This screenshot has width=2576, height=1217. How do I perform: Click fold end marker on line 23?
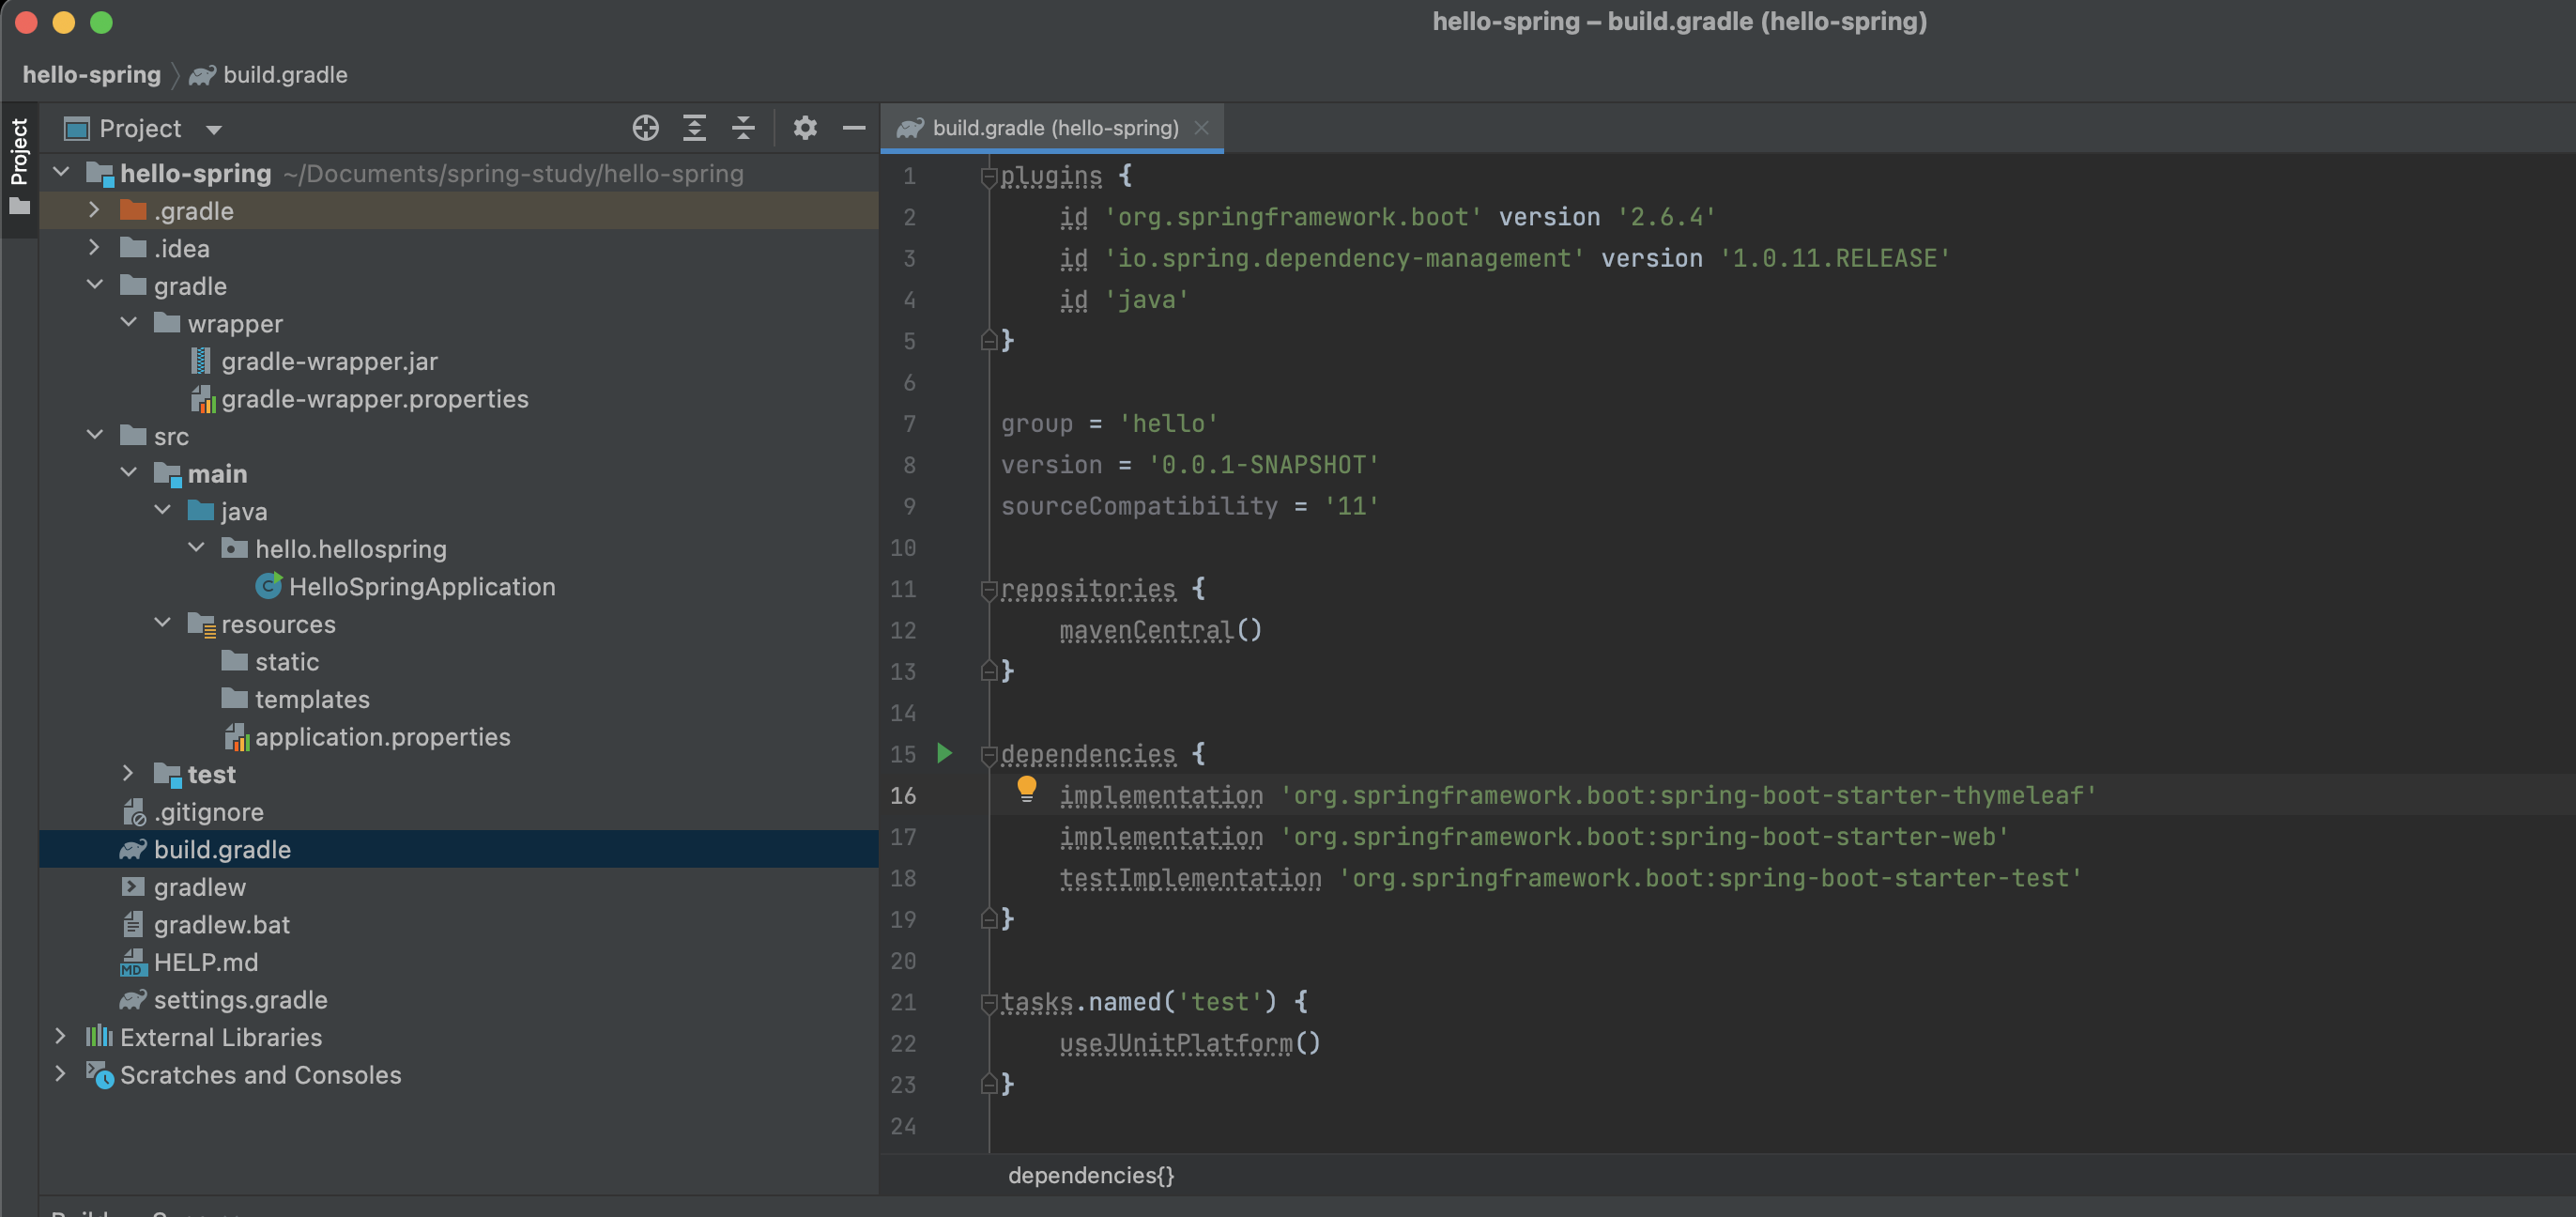click(988, 1084)
